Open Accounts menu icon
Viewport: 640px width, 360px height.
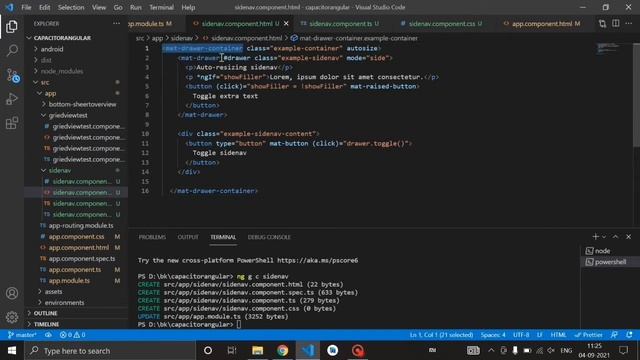point(12,293)
